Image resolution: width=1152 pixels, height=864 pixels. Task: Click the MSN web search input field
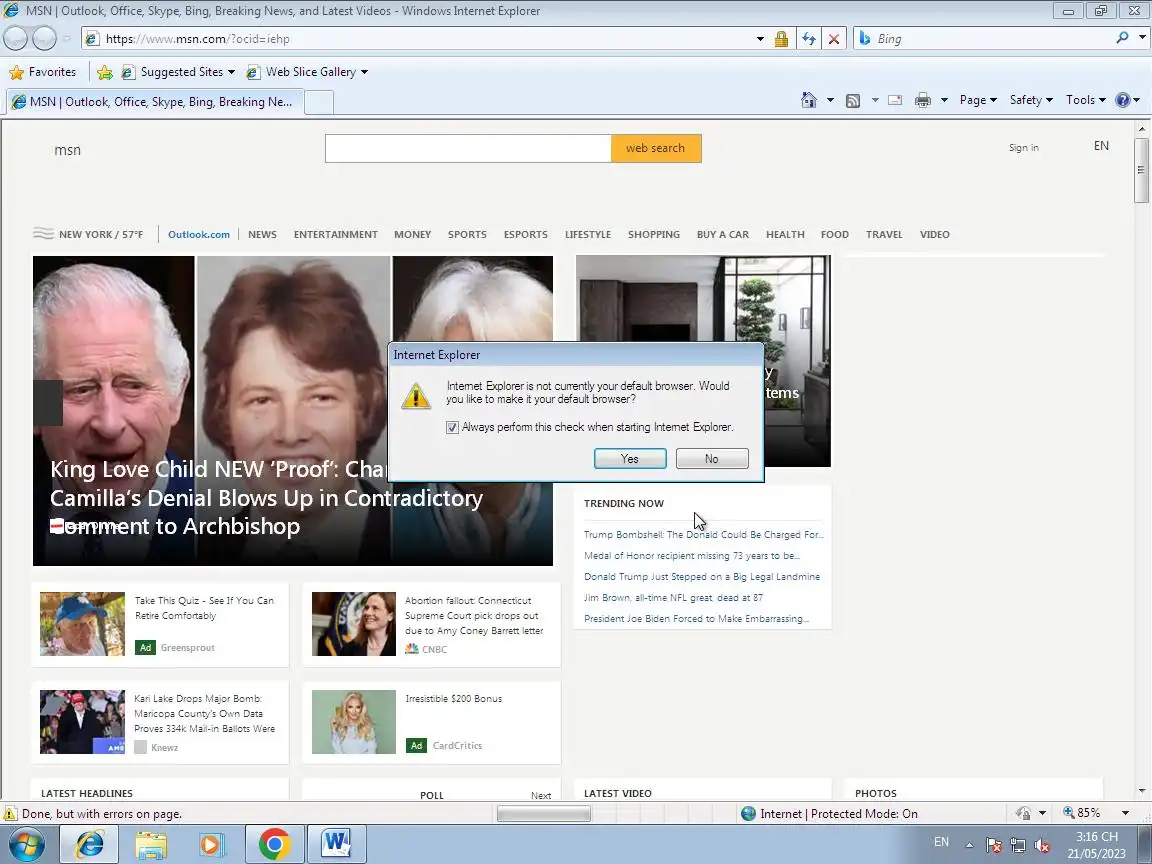point(468,148)
